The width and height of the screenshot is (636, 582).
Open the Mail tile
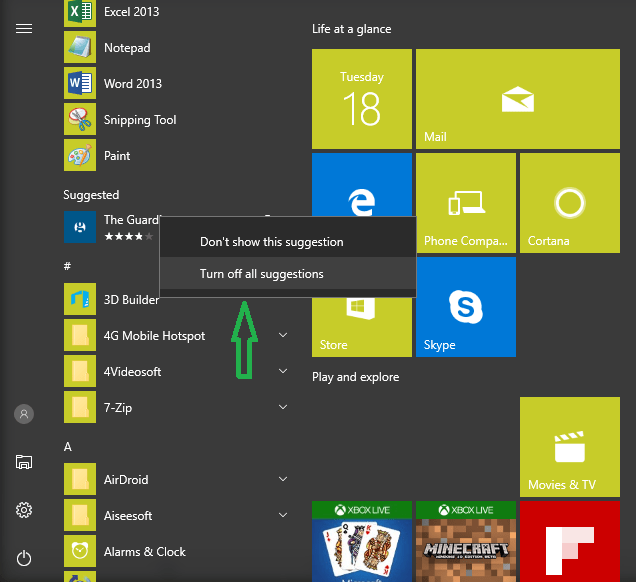[518, 99]
